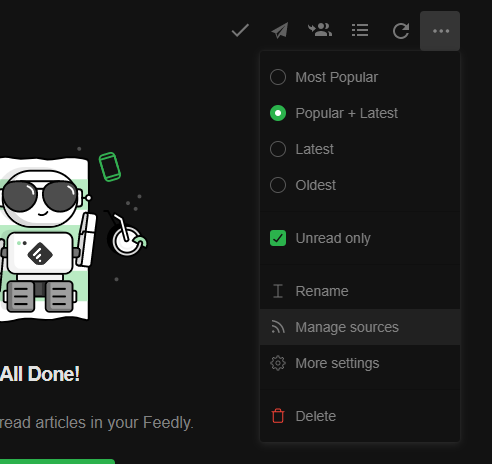The image size is (492, 464).
Task: Click the Rename menu entry
Action: 360,291
